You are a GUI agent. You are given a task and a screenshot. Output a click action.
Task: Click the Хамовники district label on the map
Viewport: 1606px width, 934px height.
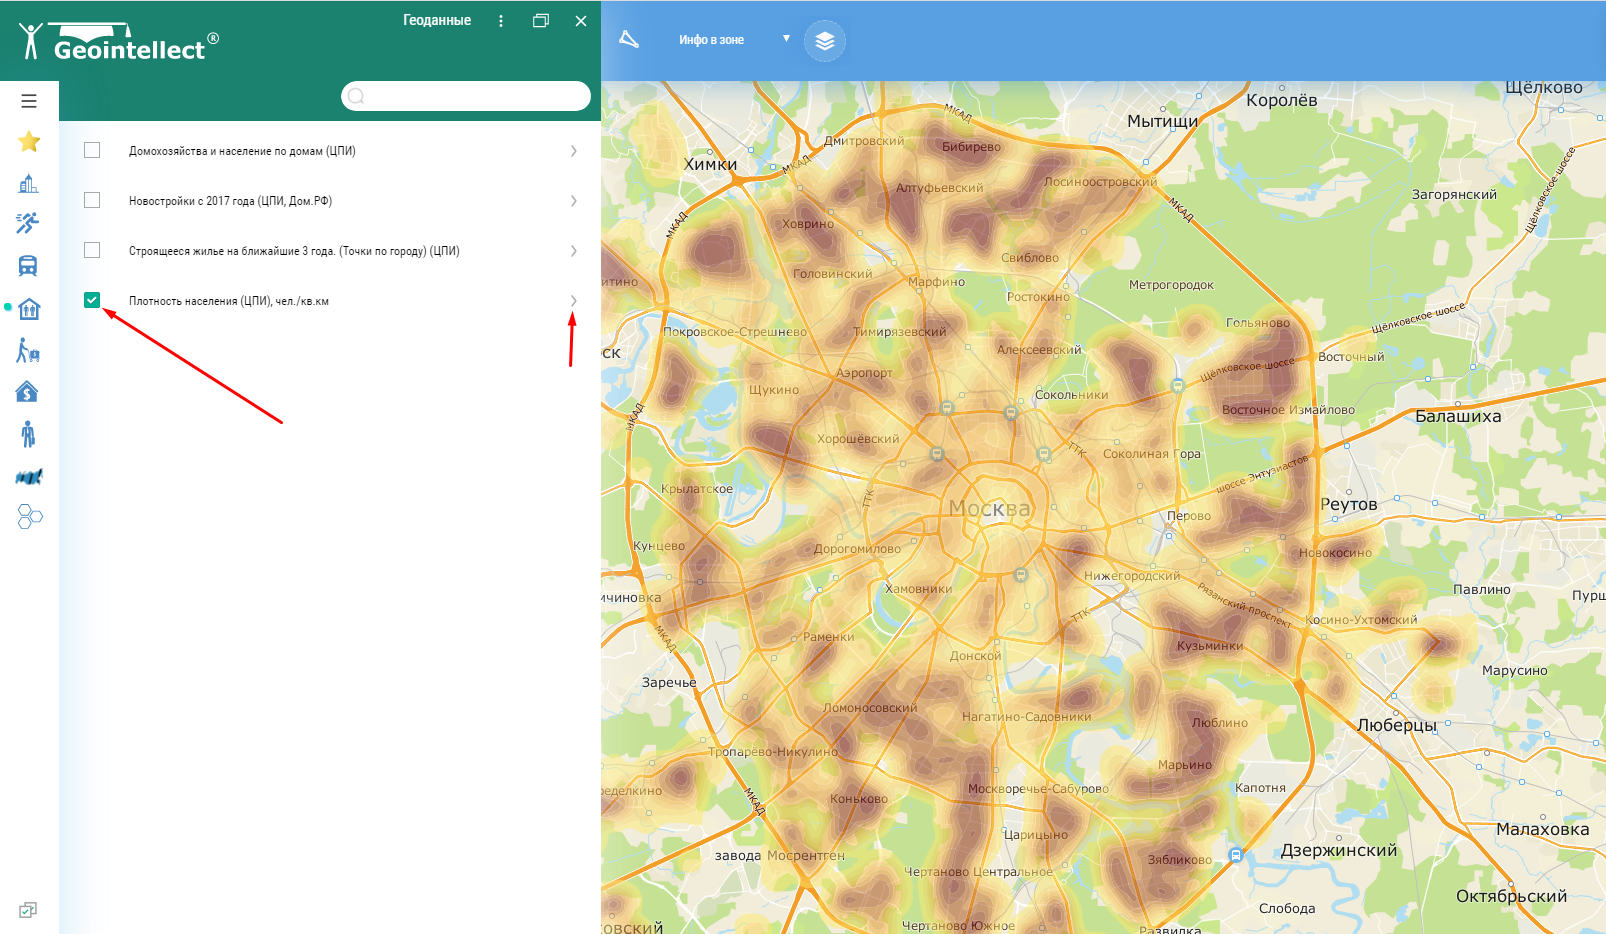[918, 589]
